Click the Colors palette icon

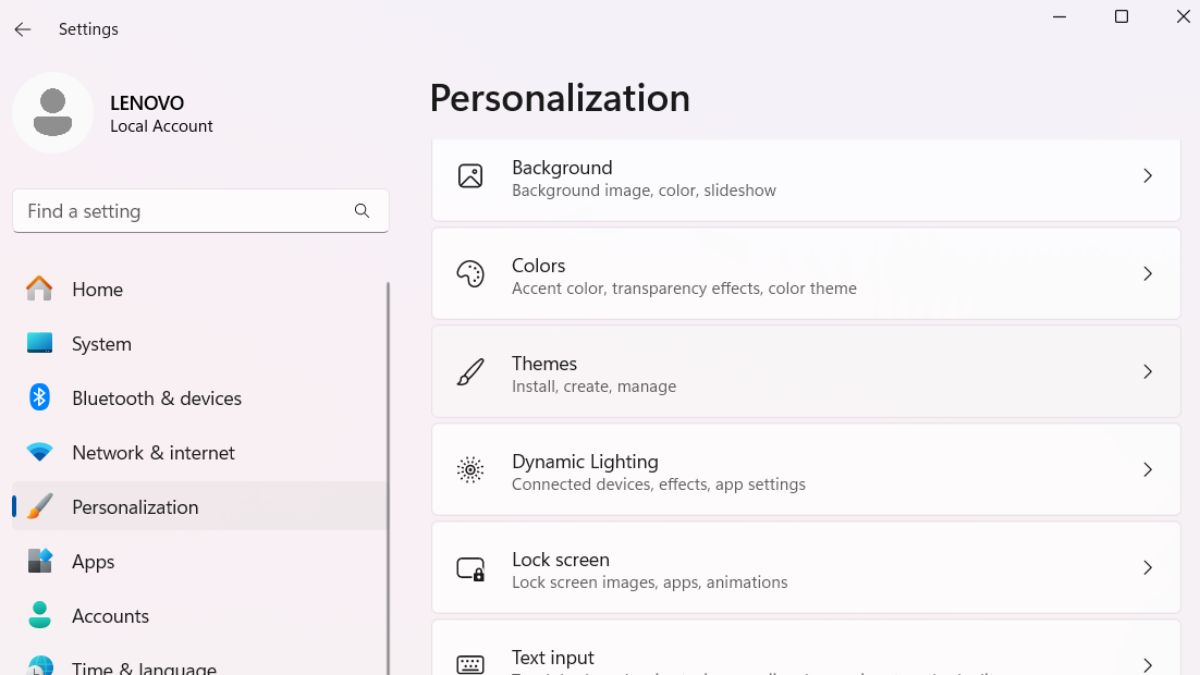pos(470,274)
